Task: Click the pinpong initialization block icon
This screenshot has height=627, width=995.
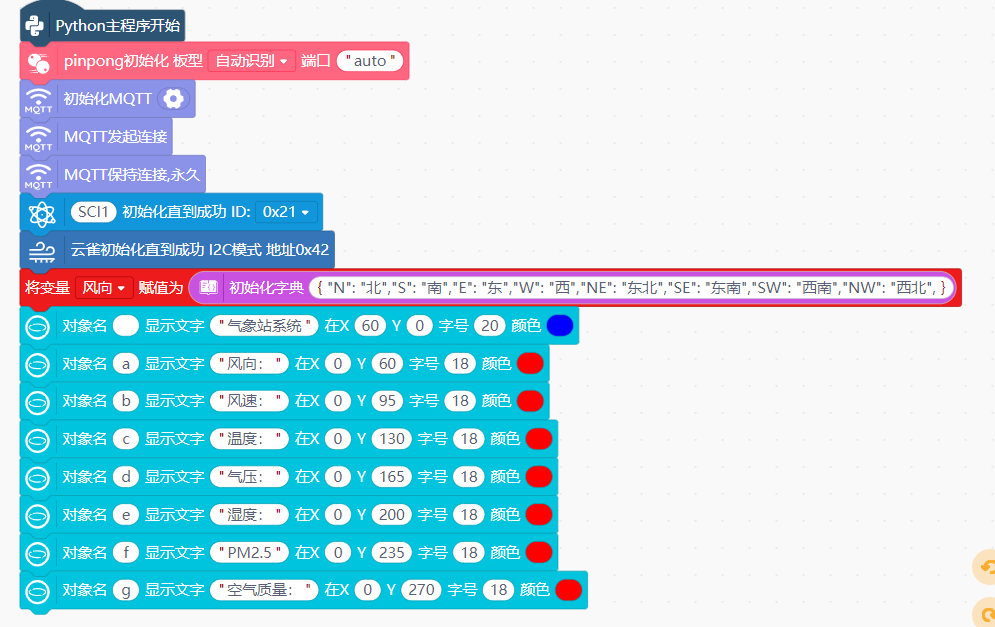Action: click(38, 61)
